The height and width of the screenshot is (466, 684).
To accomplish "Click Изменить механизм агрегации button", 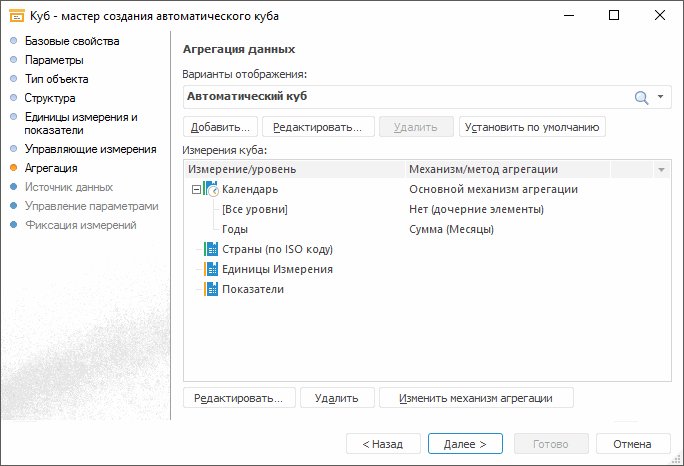I will pyautogui.click(x=475, y=398).
